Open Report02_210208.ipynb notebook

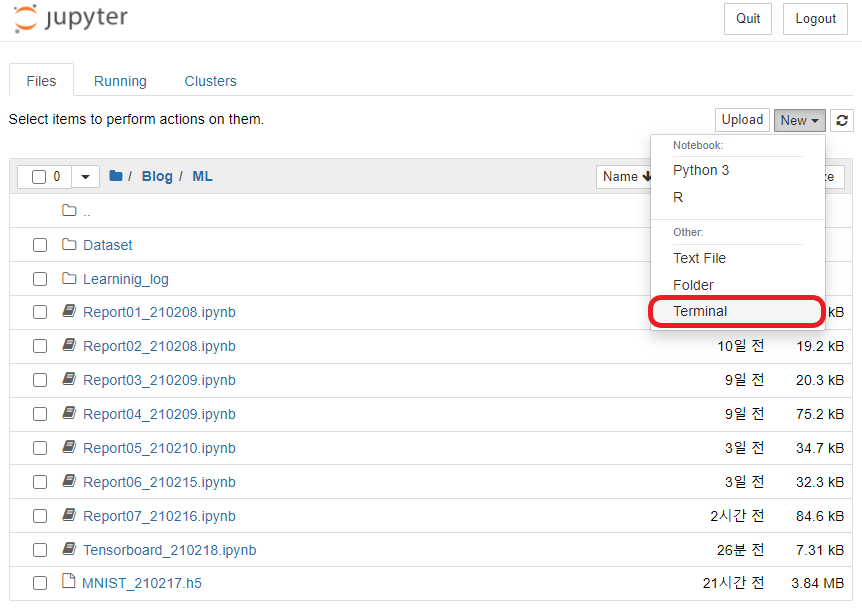coord(159,346)
